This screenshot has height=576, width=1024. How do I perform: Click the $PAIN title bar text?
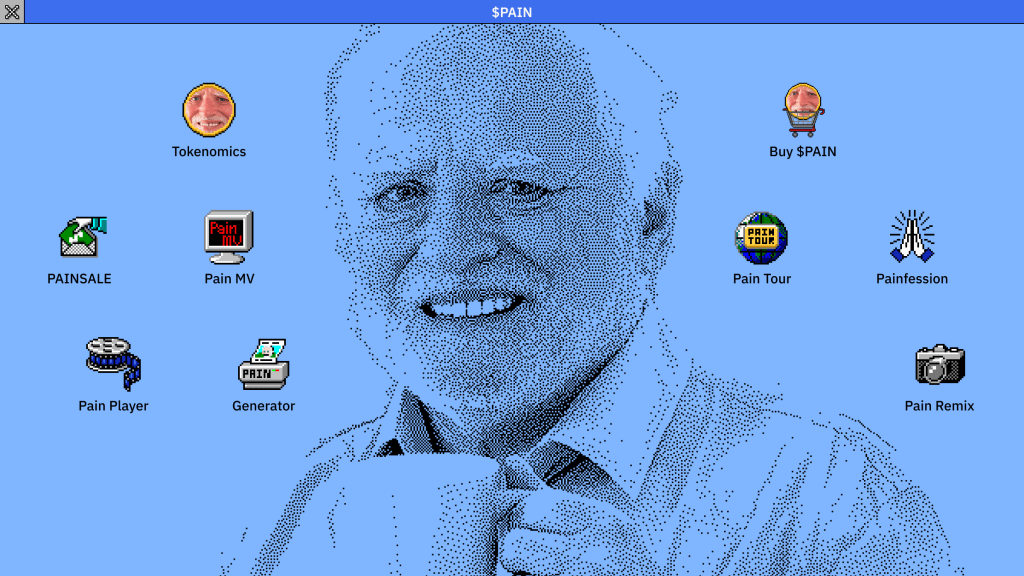pyautogui.click(x=512, y=12)
